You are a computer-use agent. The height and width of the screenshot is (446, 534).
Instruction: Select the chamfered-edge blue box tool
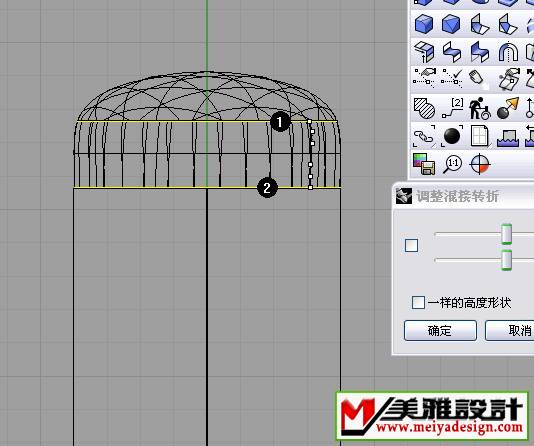coord(451,24)
